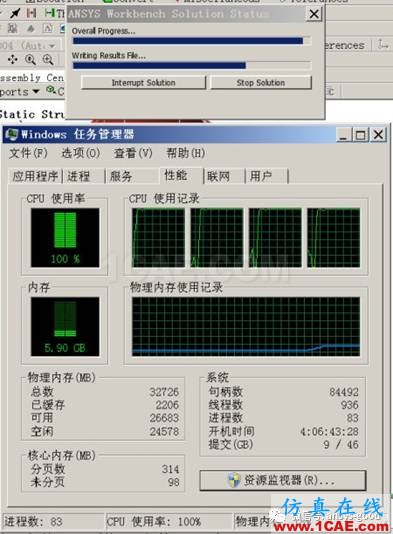Click the Interrupt Solution button
Image resolution: width=393 pixels, height=534 pixels.
[143, 83]
